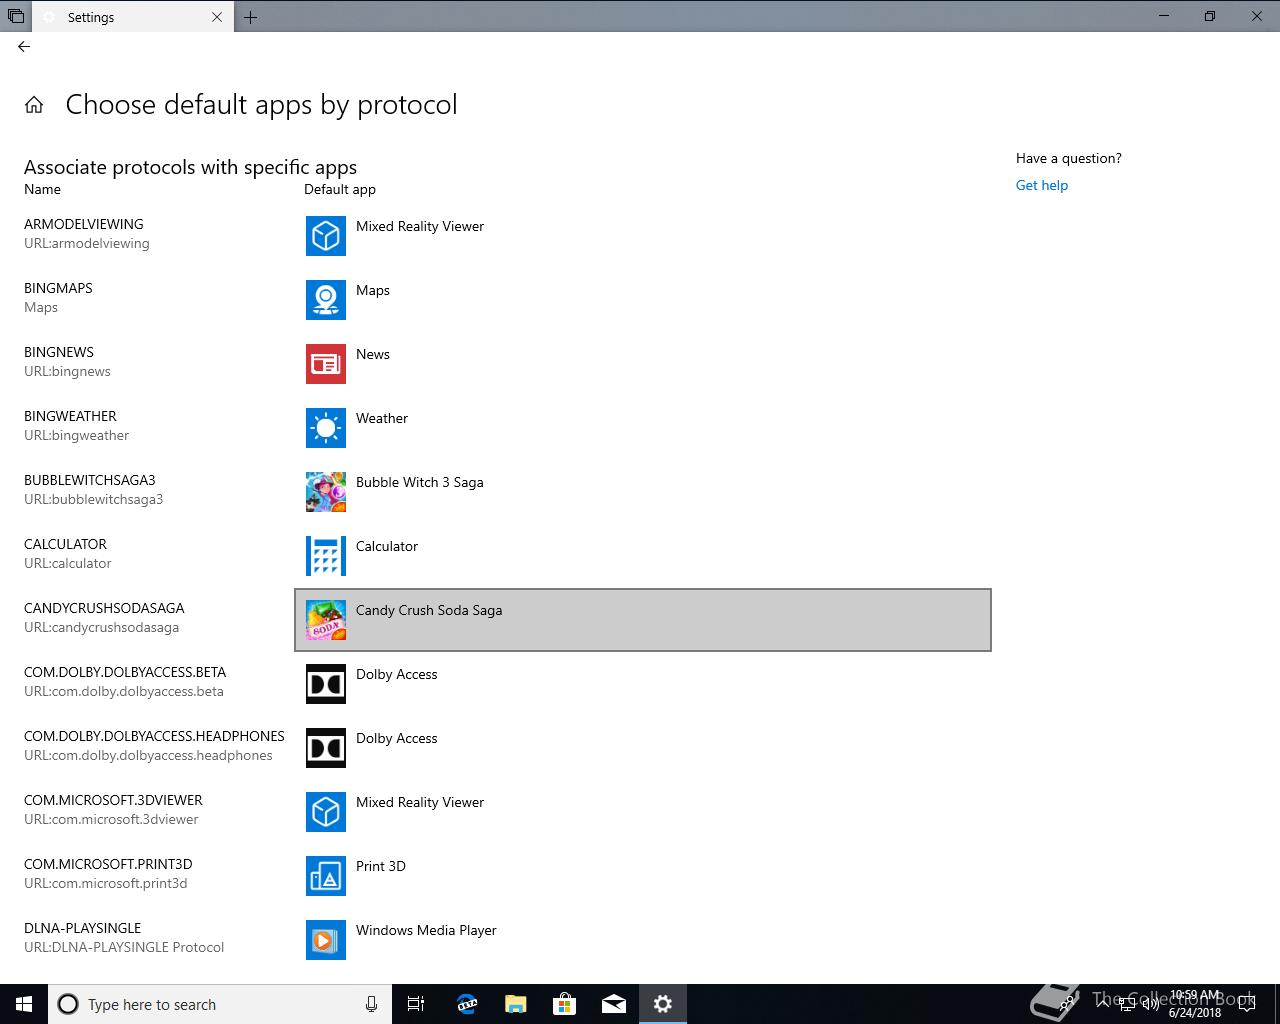Click the Candy Crush Soda Saga icon
The image size is (1280, 1024).
click(x=326, y=620)
